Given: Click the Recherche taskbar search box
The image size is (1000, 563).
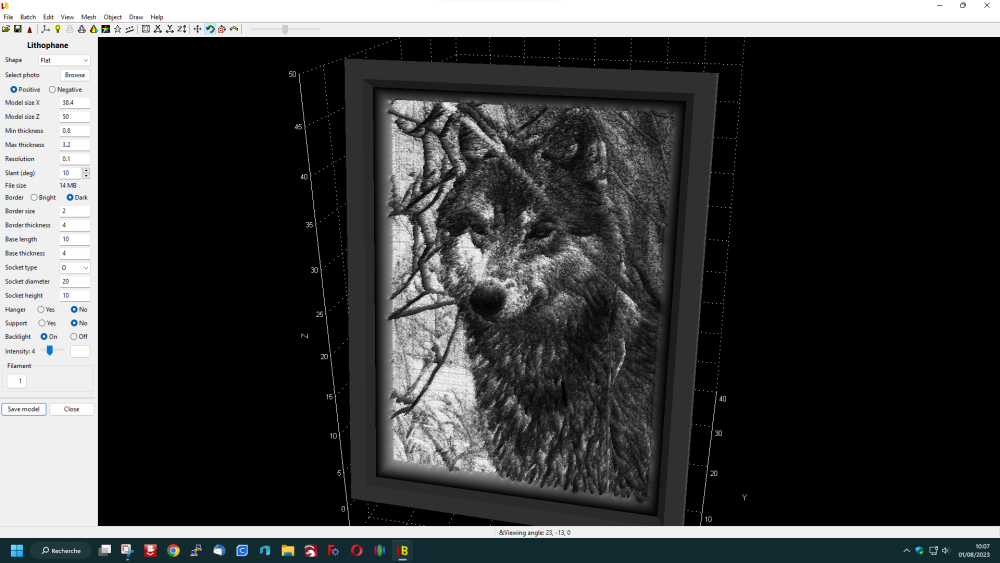Looking at the screenshot, I should tap(61, 550).
